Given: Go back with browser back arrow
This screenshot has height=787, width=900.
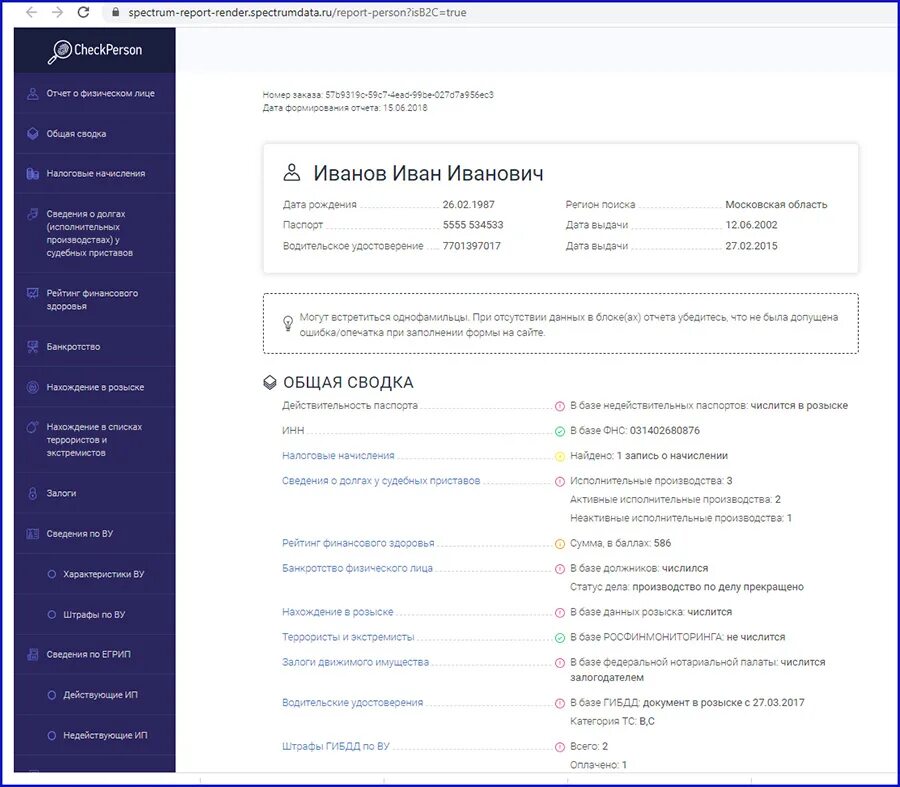Looking at the screenshot, I should click(x=31, y=12).
